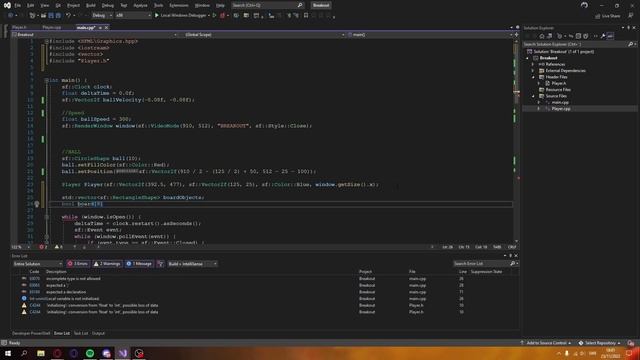The width and height of the screenshot is (640, 360).
Task: Switch to the Player.cpp editor tab
Action: click(x=52, y=27)
